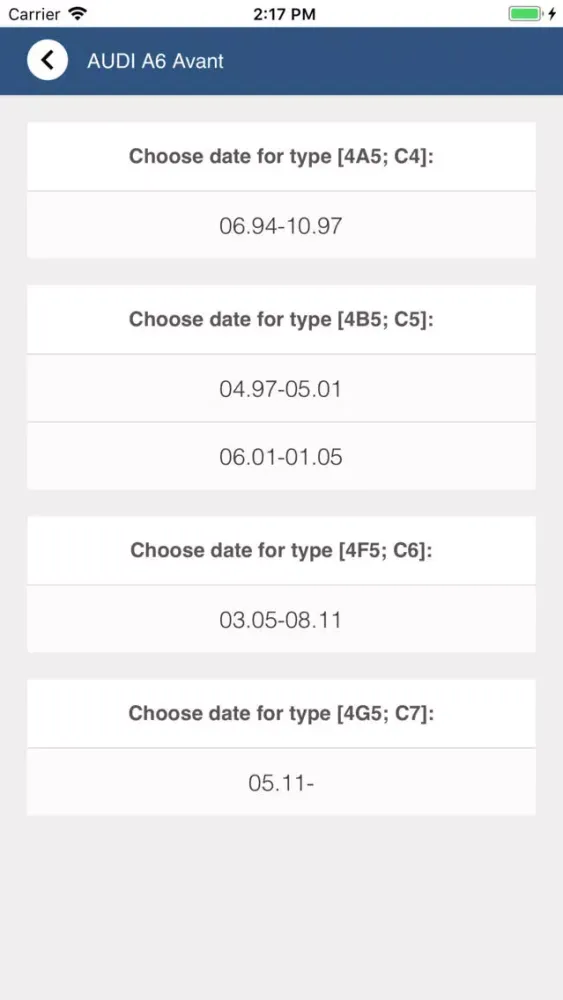Tap the [4F5; C6] type header
The height and width of the screenshot is (1000, 563).
(x=281, y=550)
